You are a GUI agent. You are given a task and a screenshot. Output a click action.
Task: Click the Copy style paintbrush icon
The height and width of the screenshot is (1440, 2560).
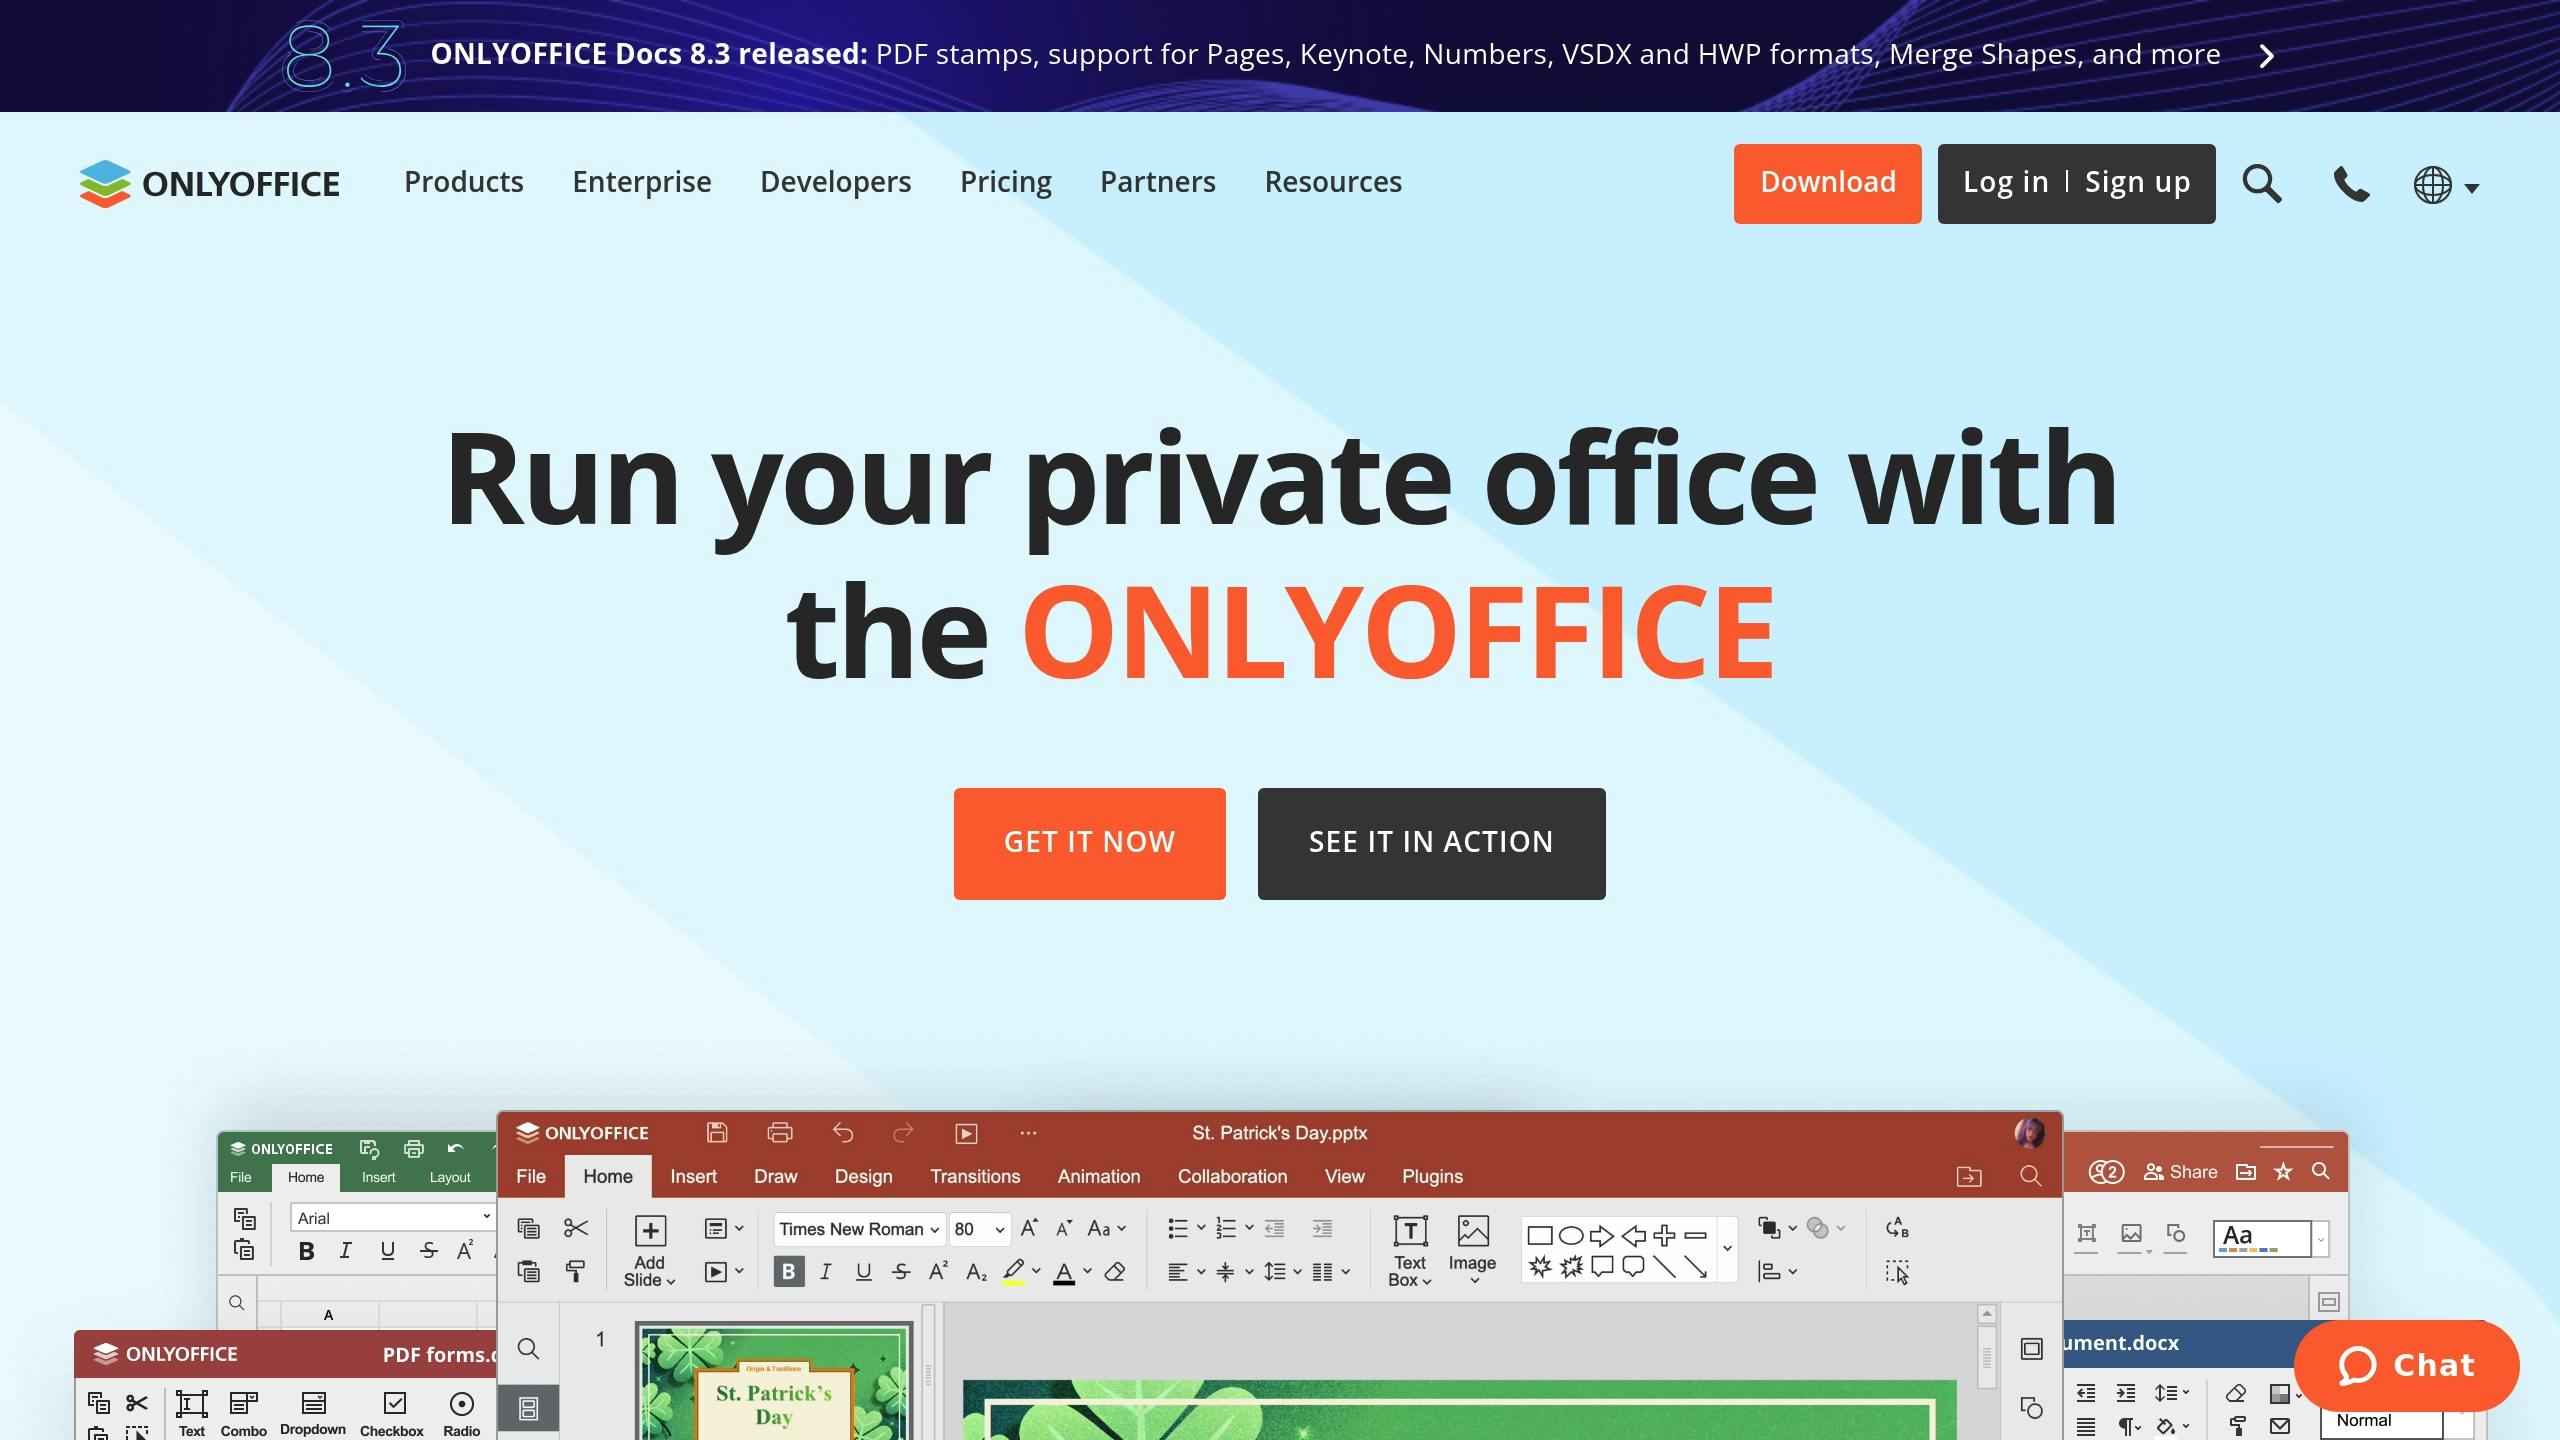(576, 1271)
